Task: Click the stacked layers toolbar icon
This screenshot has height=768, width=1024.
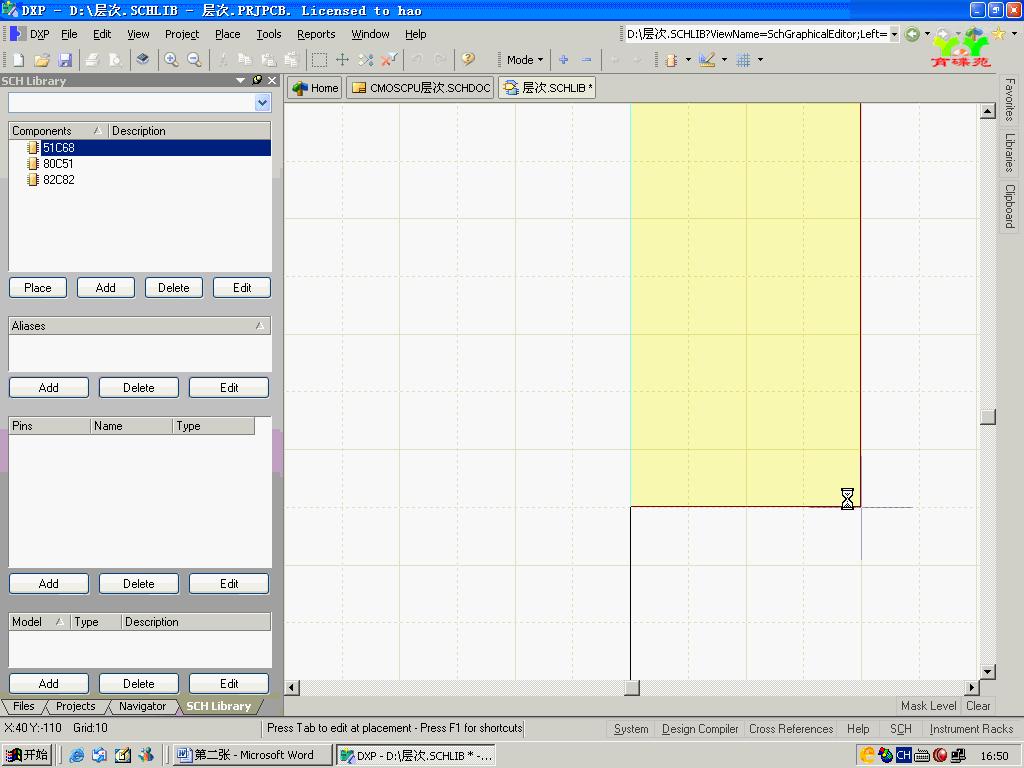Action: (142, 60)
